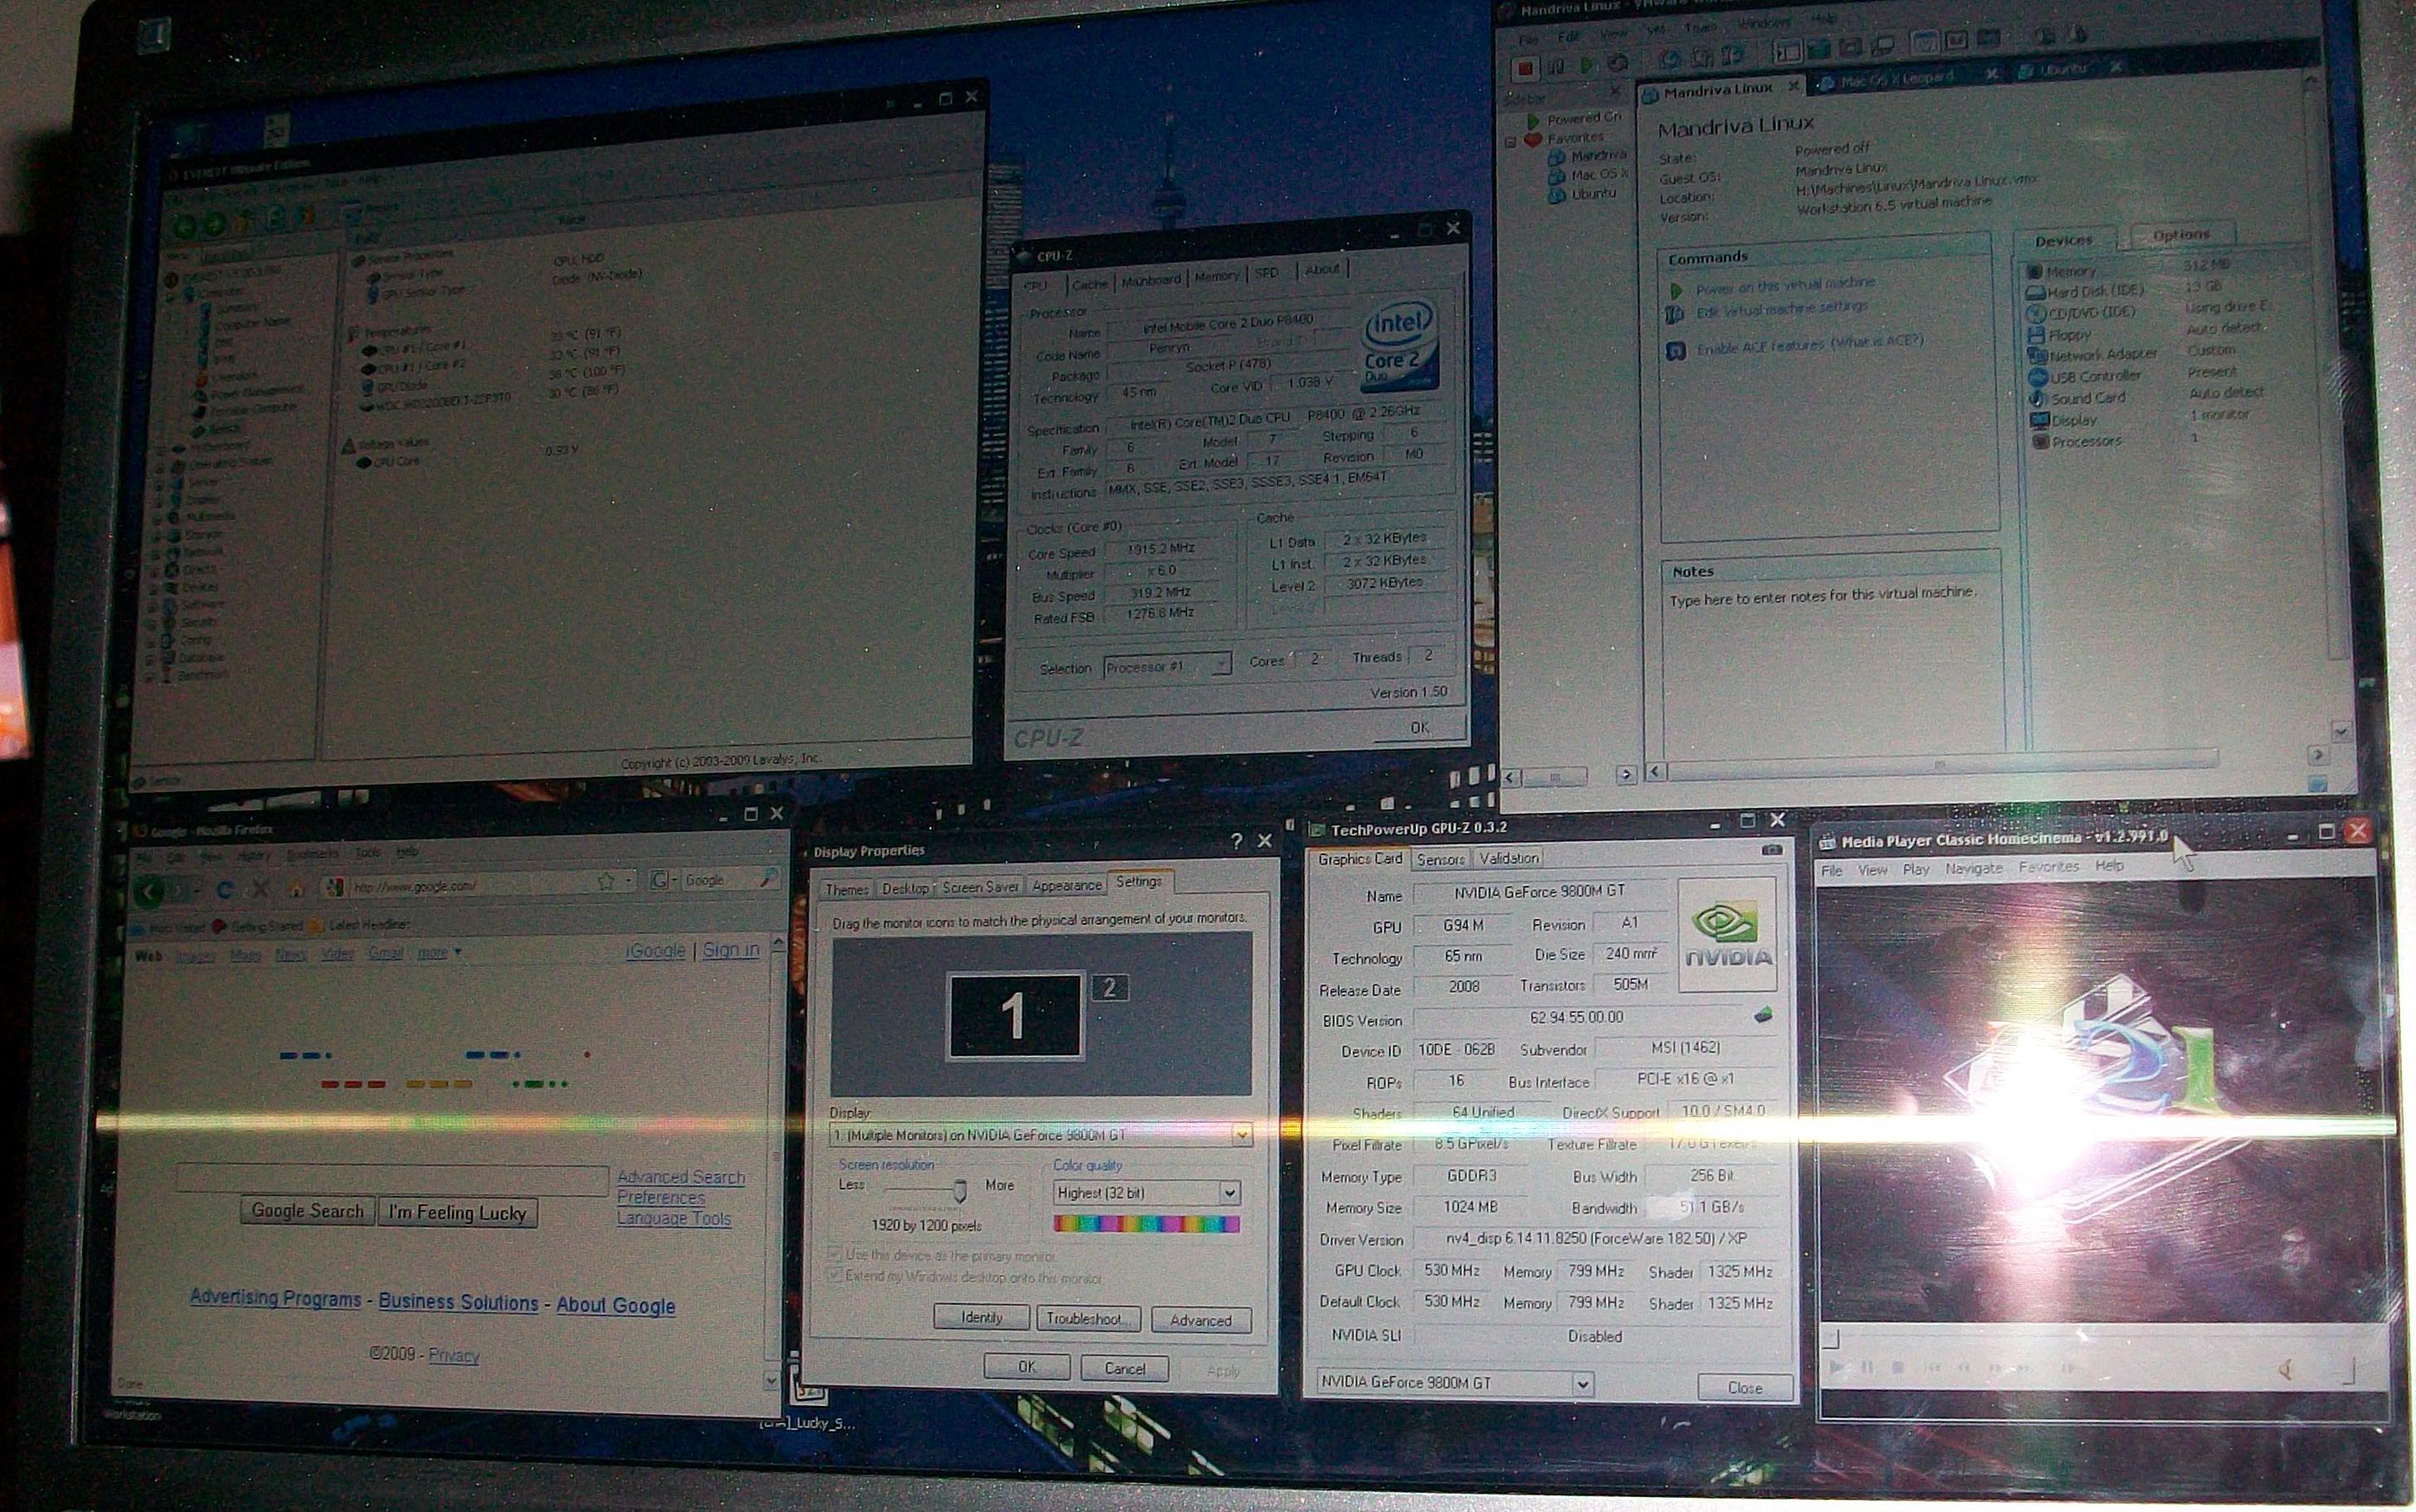Select monitor 2 in Display Properties arrangement

pyautogui.click(x=1109, y=988)
